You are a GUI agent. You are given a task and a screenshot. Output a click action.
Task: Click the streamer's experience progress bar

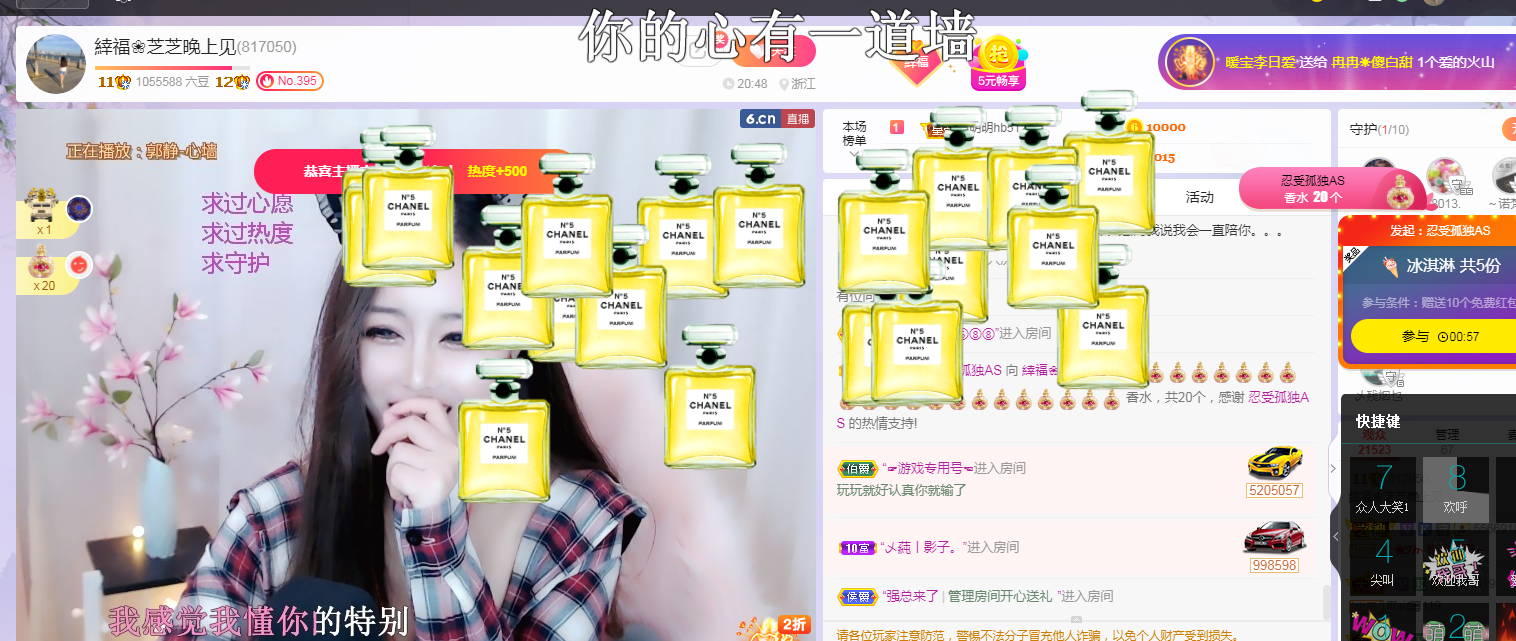(x=172, y=68)
